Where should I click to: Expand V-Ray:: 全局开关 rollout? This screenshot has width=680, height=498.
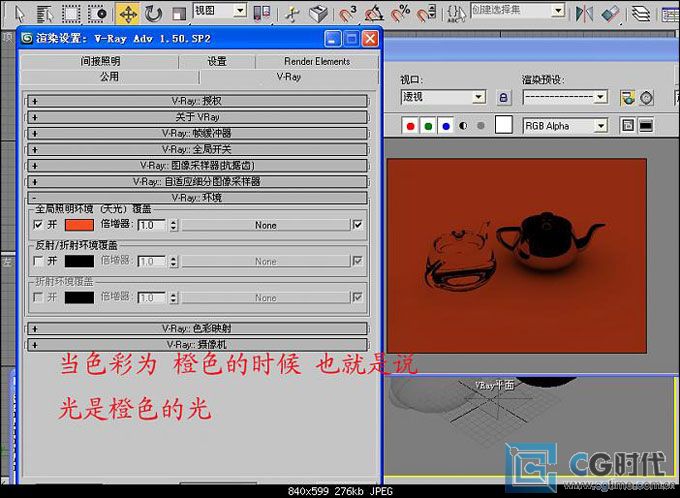pos(197,150)
